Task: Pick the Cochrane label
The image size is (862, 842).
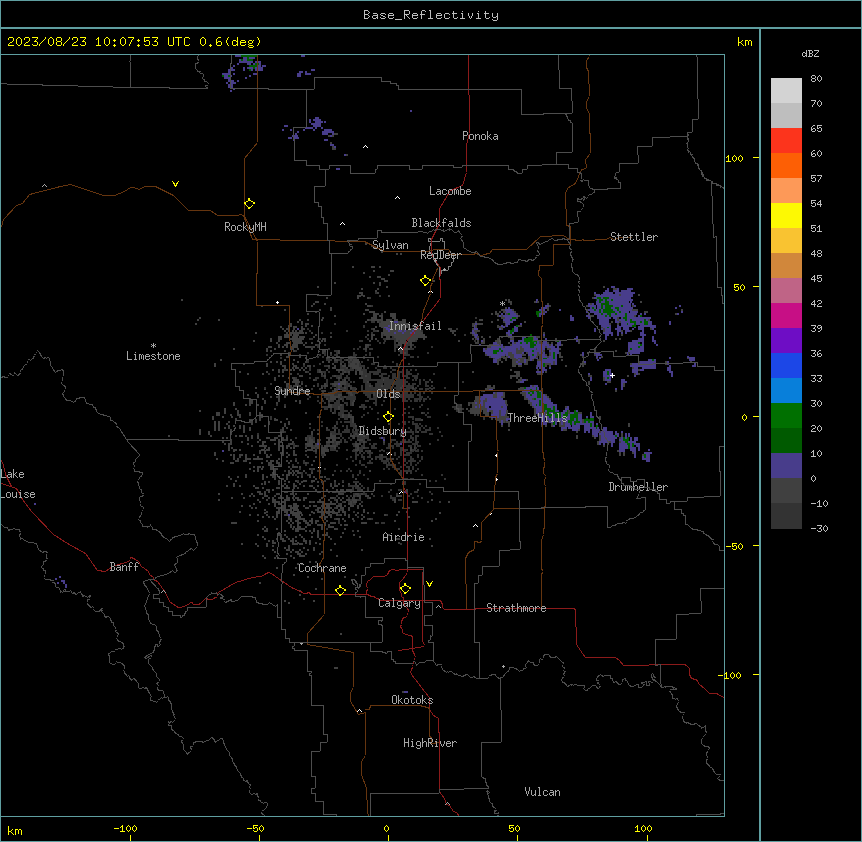Action: (322, 568)
